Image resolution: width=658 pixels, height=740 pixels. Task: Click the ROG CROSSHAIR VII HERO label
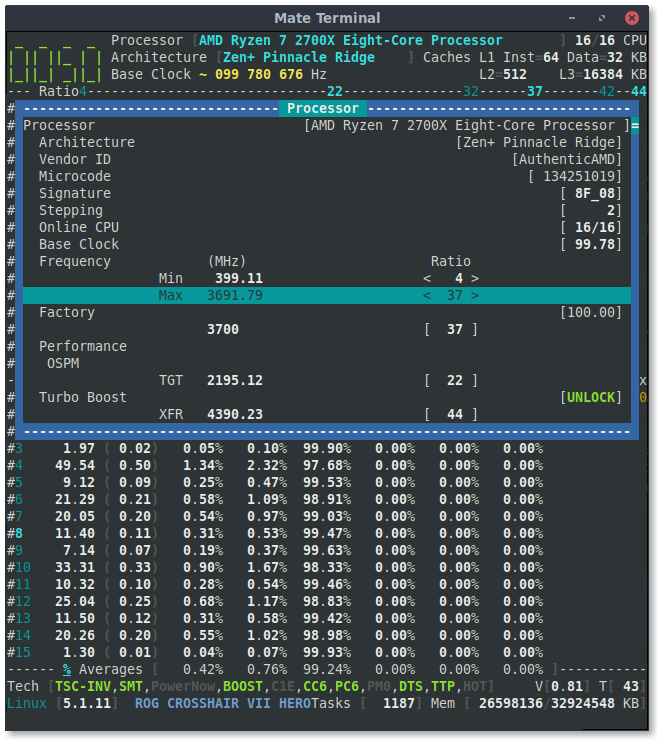coord(223,703)
